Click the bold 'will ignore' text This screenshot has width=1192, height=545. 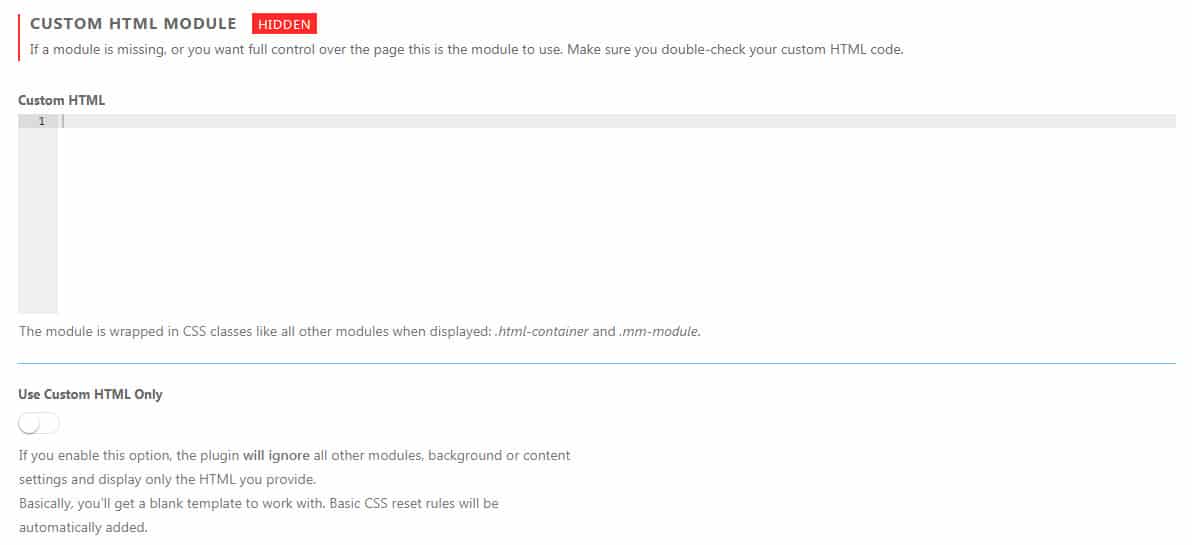[276, 456]
